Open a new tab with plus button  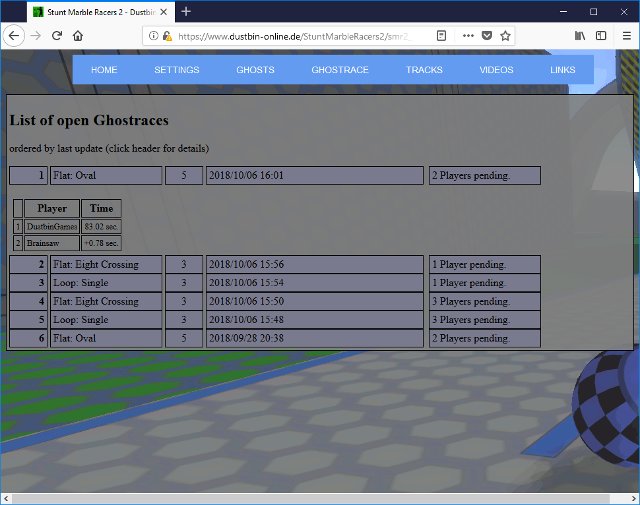click(186, 12)
